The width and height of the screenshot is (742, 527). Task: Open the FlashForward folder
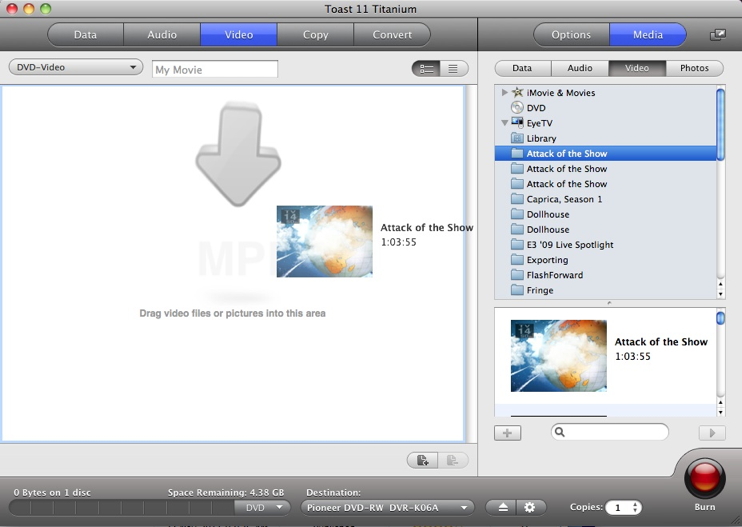point(605,275)
